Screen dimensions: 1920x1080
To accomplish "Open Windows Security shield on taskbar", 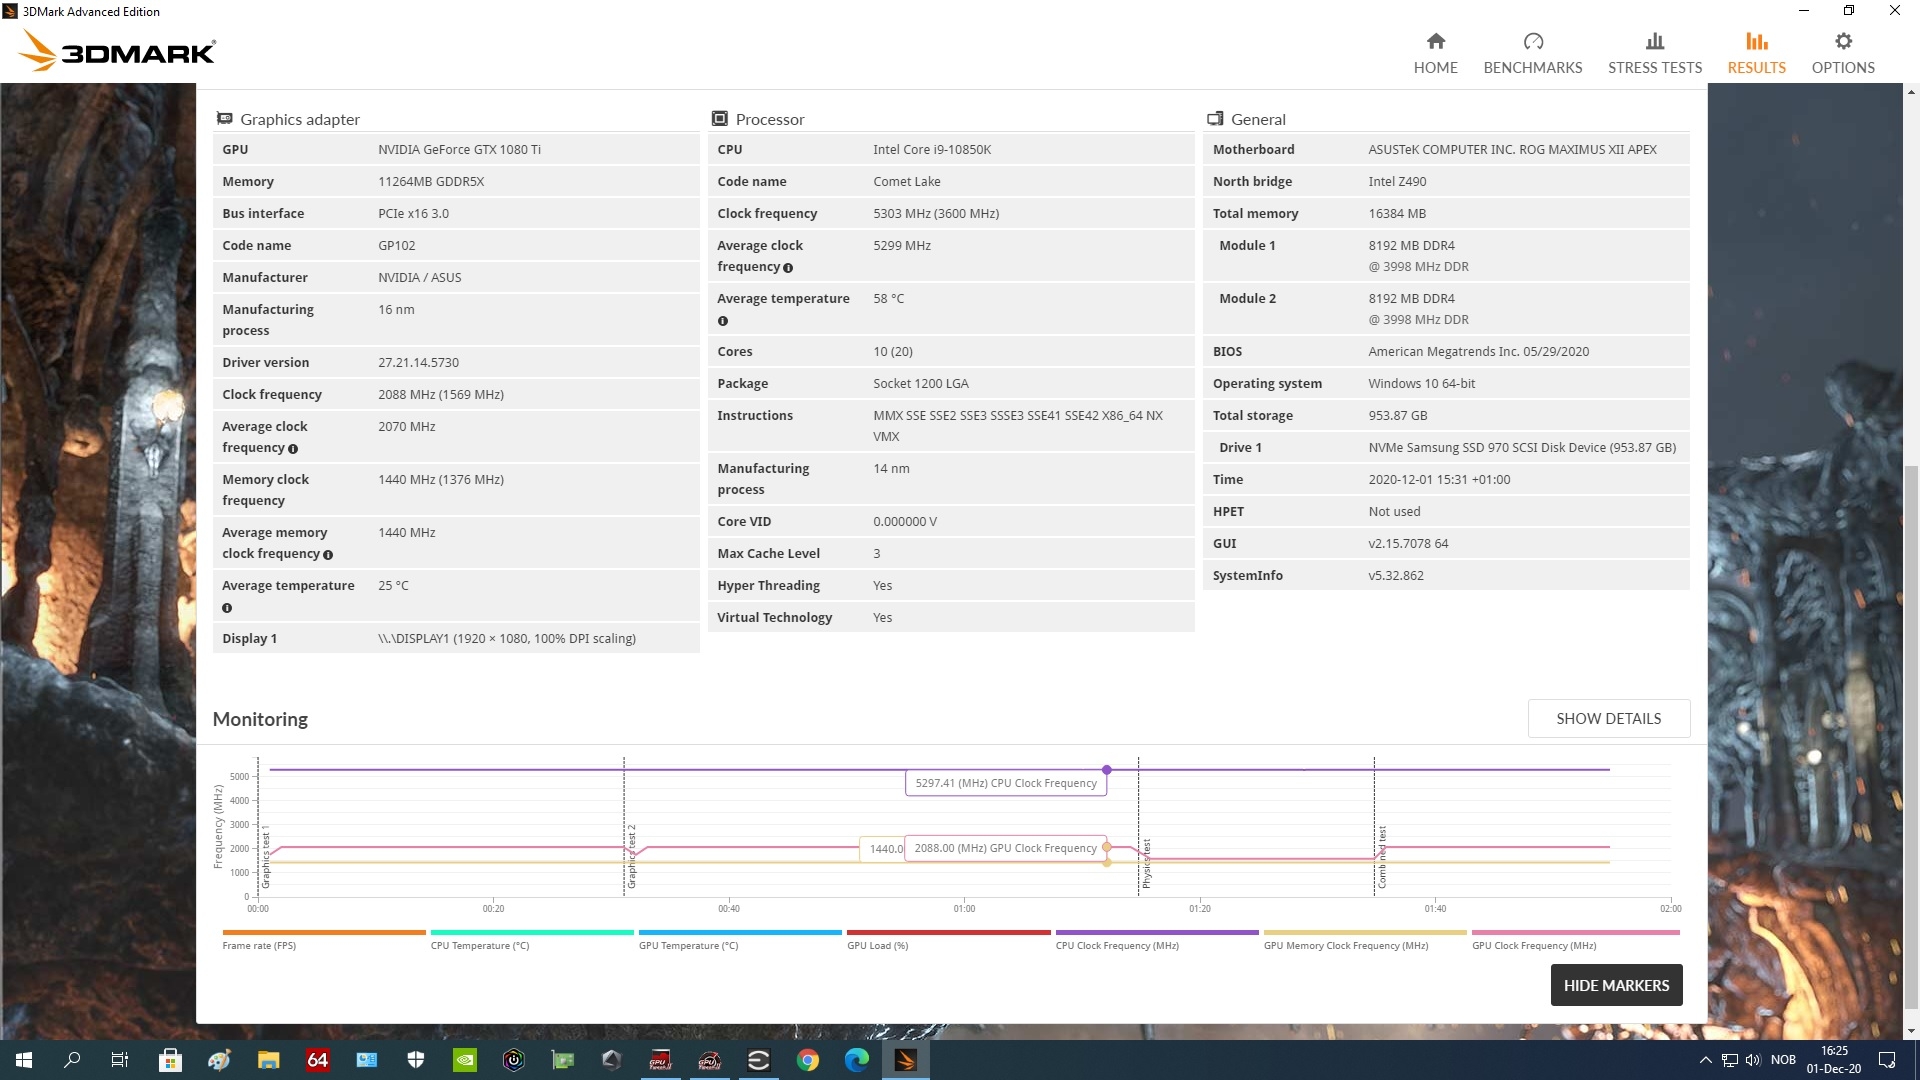I will 416,1060.
